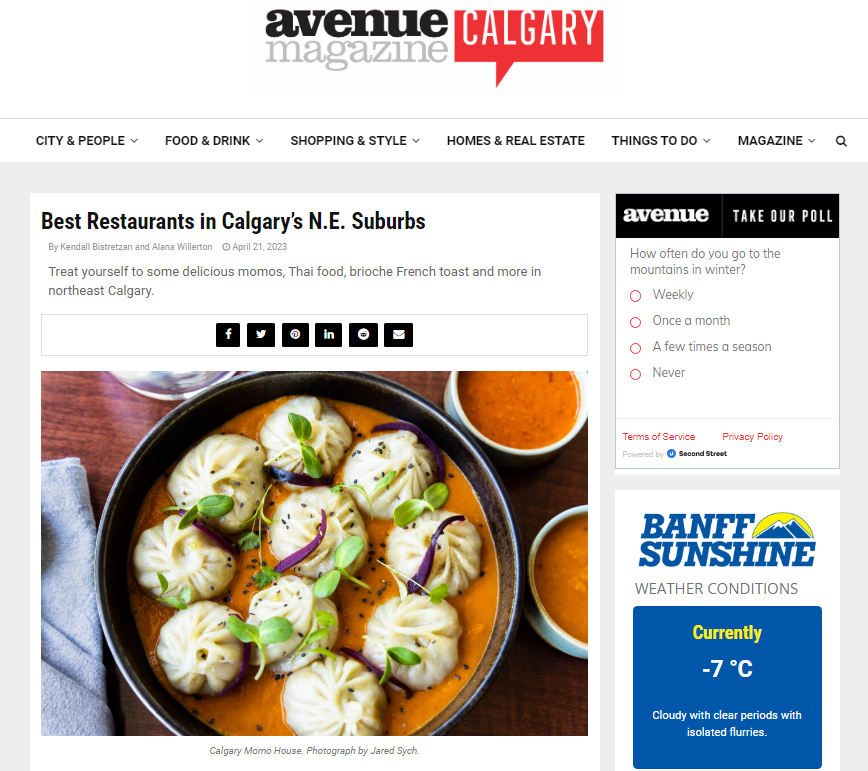Open the Privacy Policy link
The width and height of the screenshot is (868, 771).
point(752,437)
